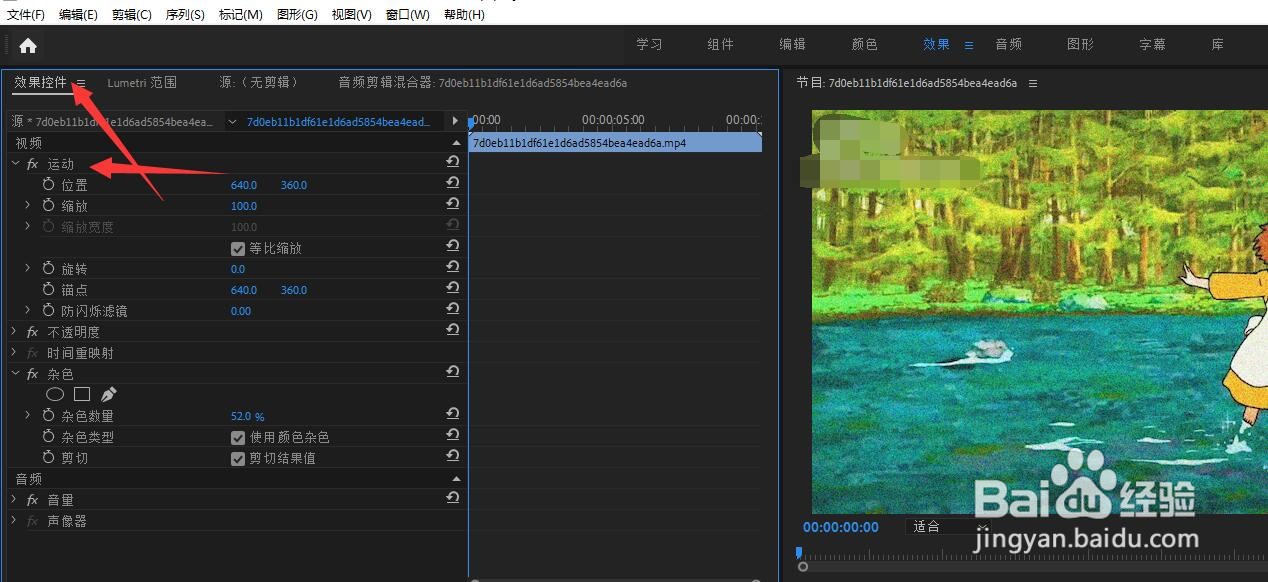
Task: Create ellipse mask for 杂色
Action: [x=55, y=394]
